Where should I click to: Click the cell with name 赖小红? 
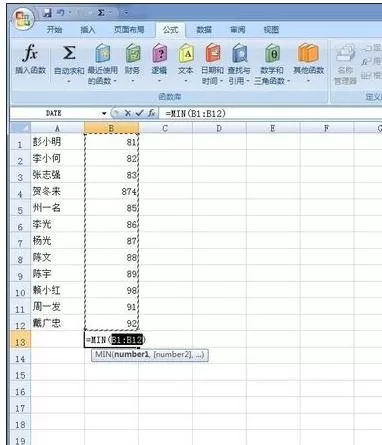tap(57, 290)
